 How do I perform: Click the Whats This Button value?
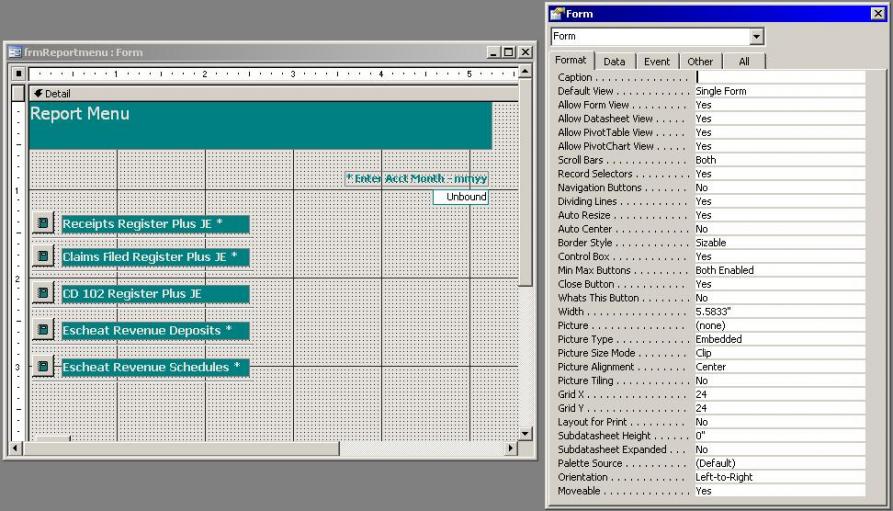780,298
